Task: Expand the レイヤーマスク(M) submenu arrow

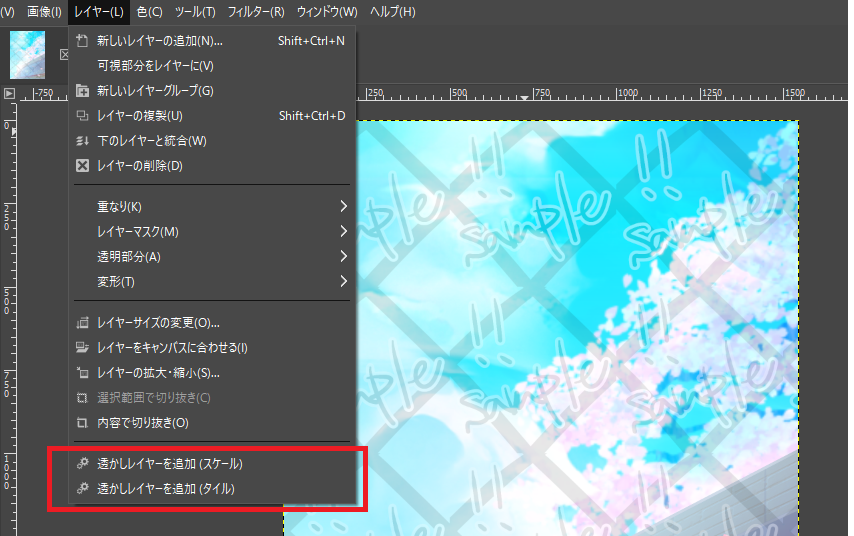Action: click(343, 232)
